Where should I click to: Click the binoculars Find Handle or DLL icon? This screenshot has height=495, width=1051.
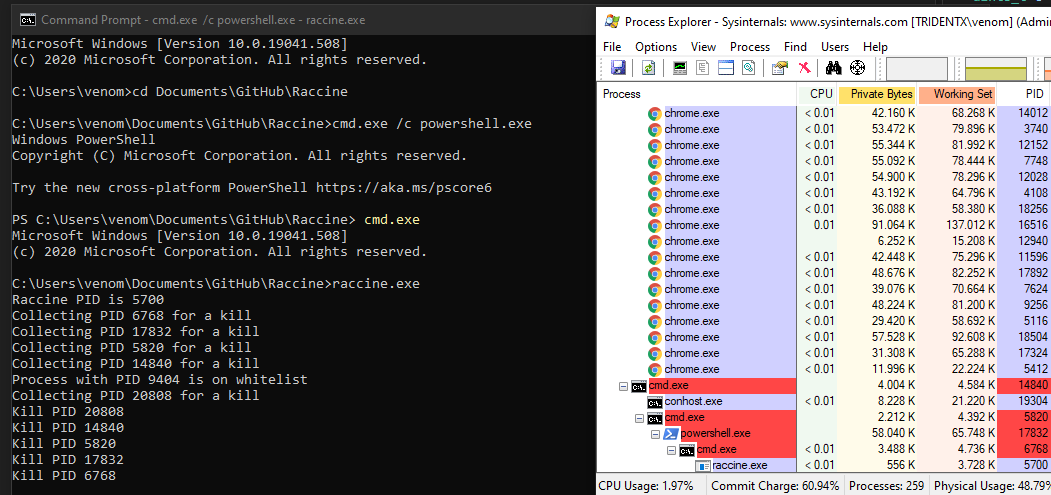tap(833, 68)
